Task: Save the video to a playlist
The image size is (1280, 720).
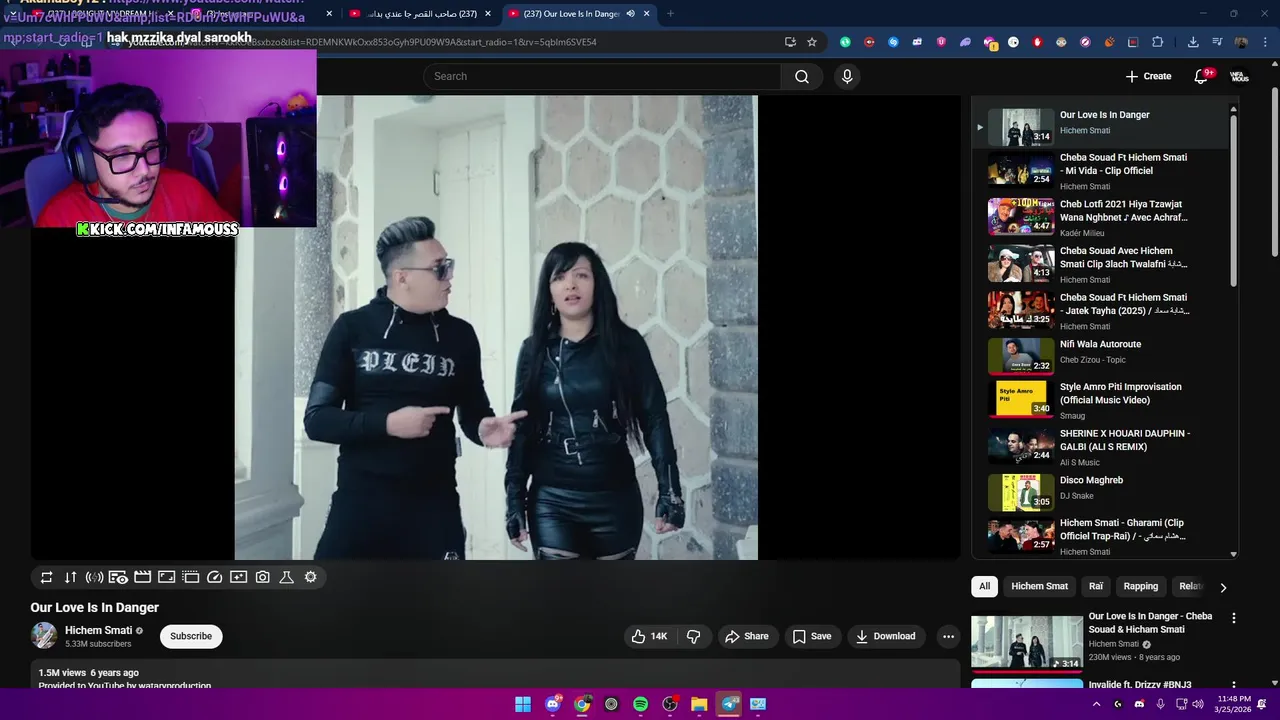Action: (x=812, y=636)
